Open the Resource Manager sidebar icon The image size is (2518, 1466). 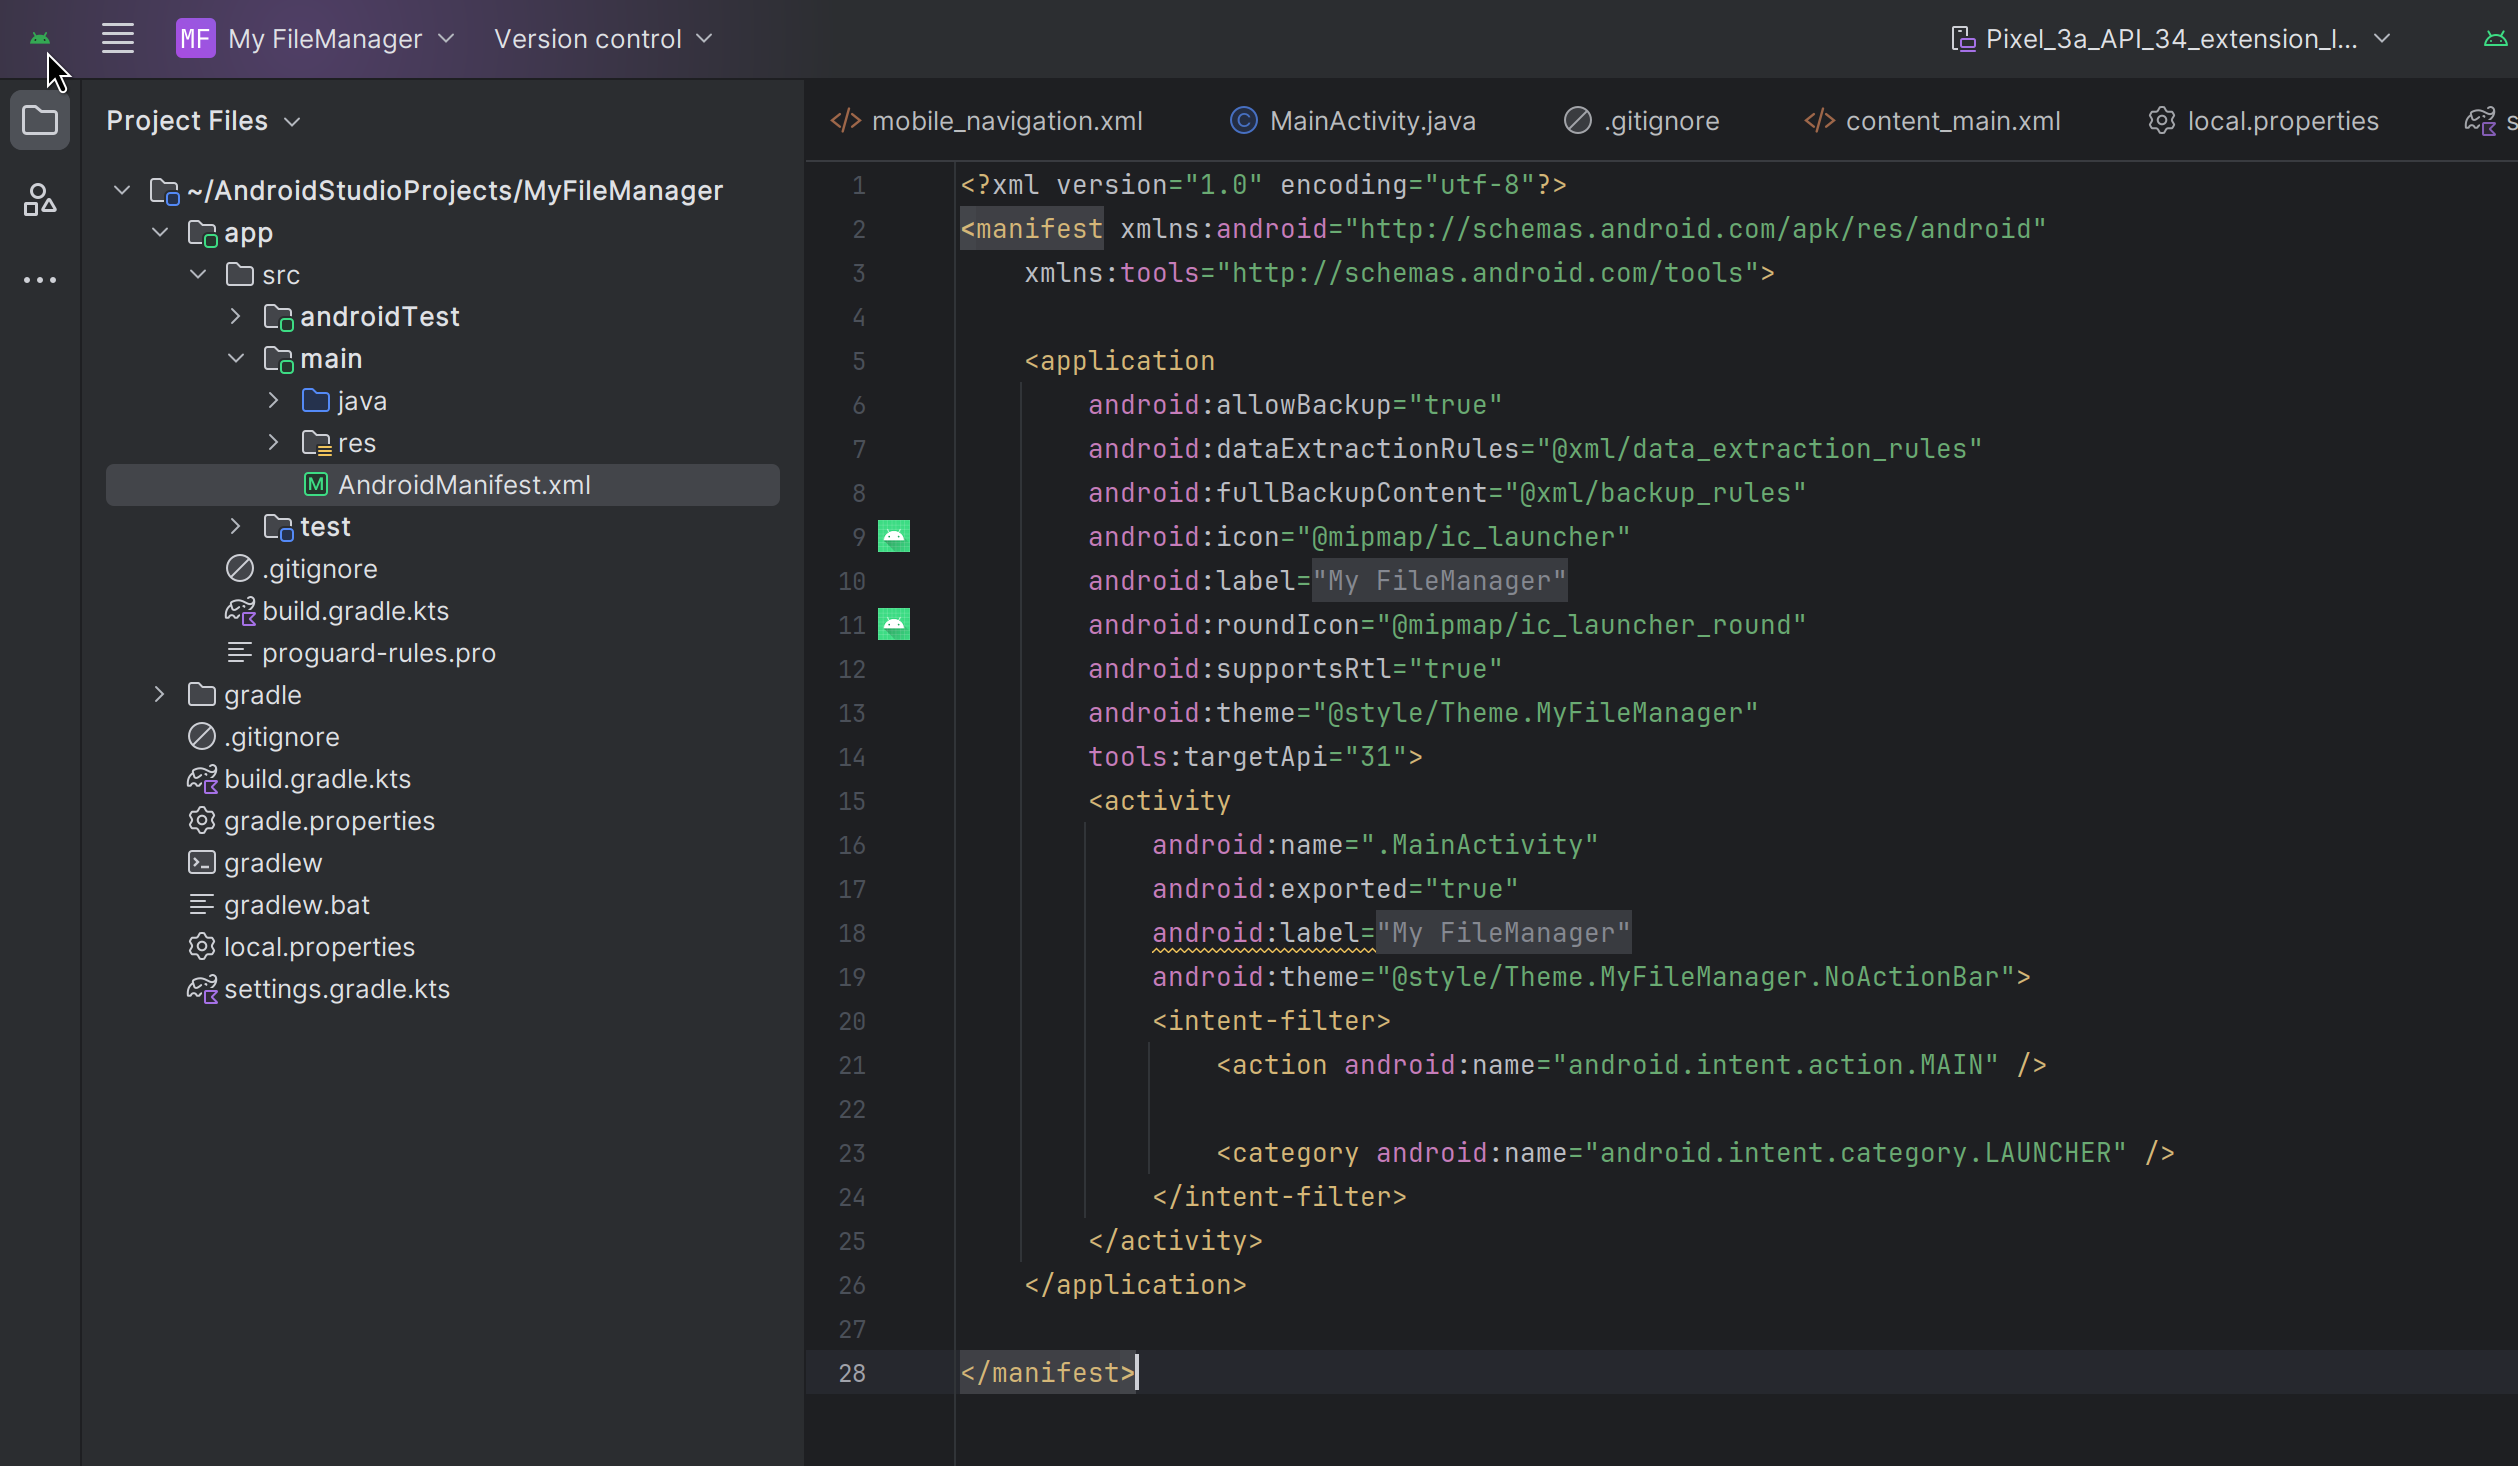40,200
